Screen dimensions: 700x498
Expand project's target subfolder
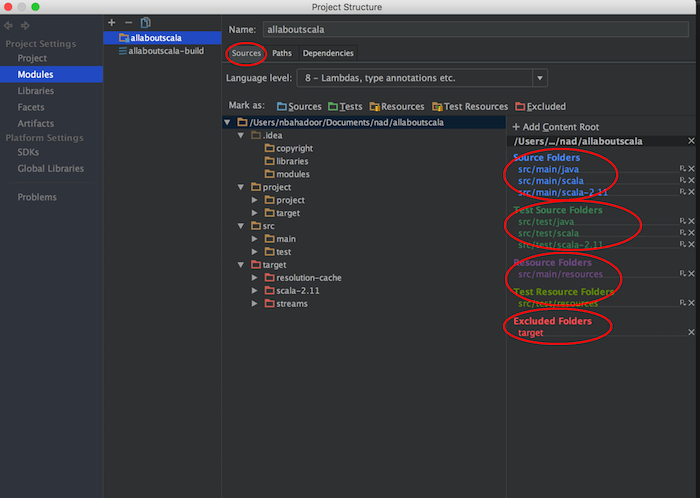click(254, 213)
